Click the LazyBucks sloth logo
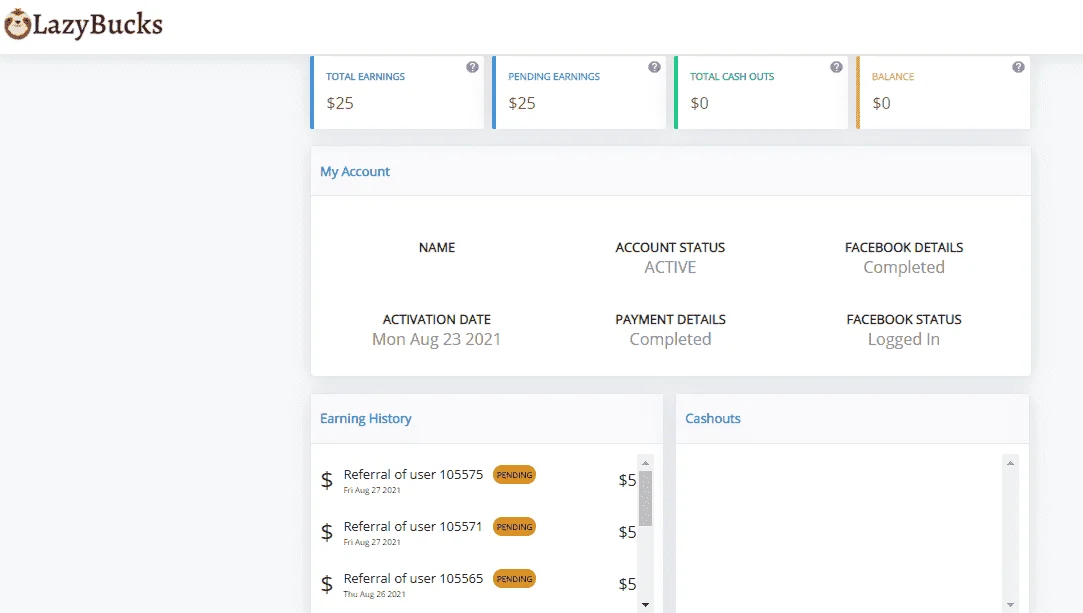1083x613 pixels. (x=17, y=25)
